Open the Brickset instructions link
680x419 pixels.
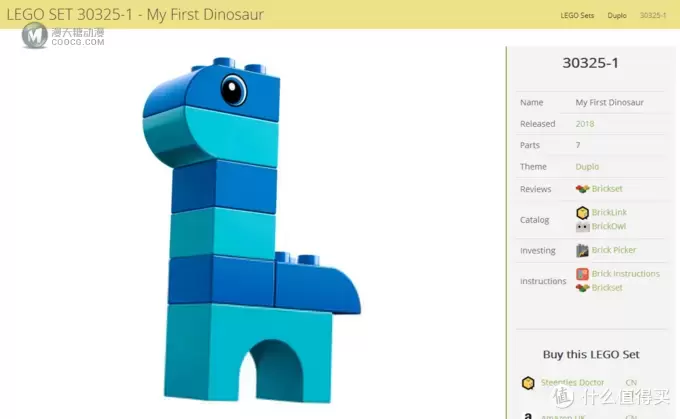click(607, 288)
